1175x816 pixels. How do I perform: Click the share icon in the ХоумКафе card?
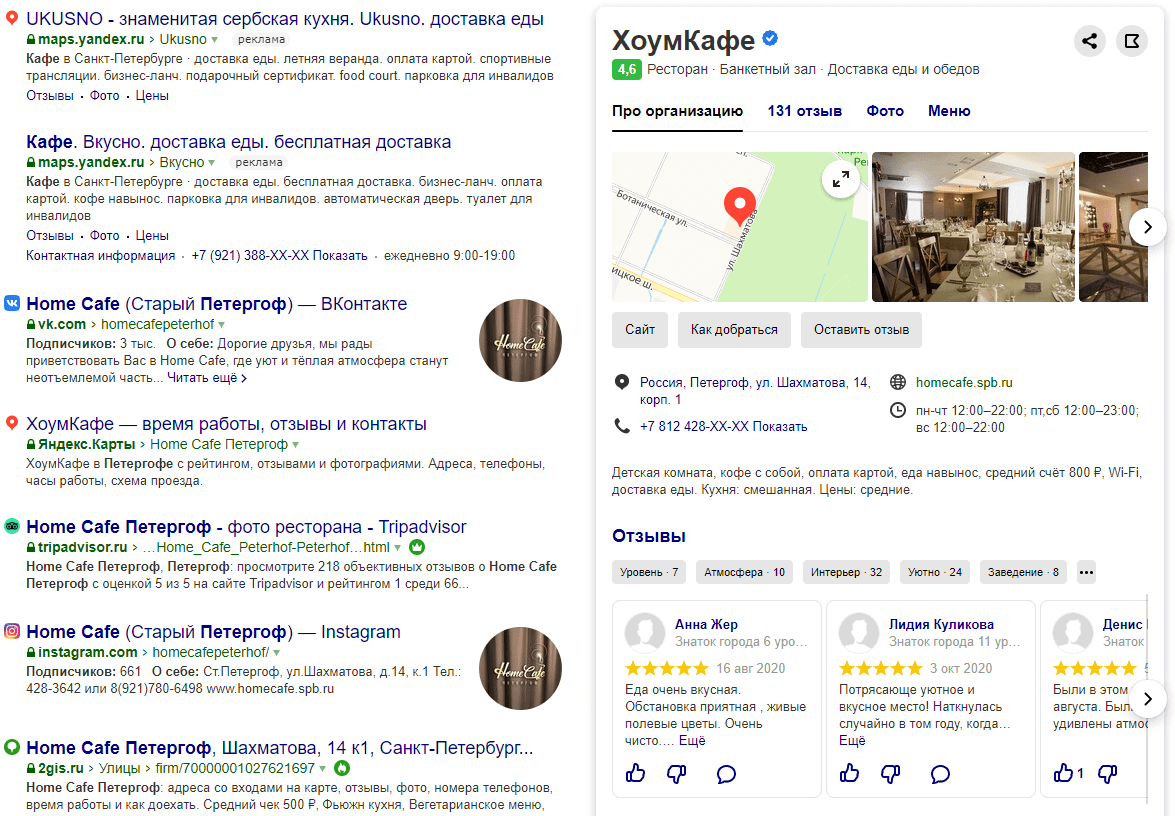click(x=1090, y=41)
